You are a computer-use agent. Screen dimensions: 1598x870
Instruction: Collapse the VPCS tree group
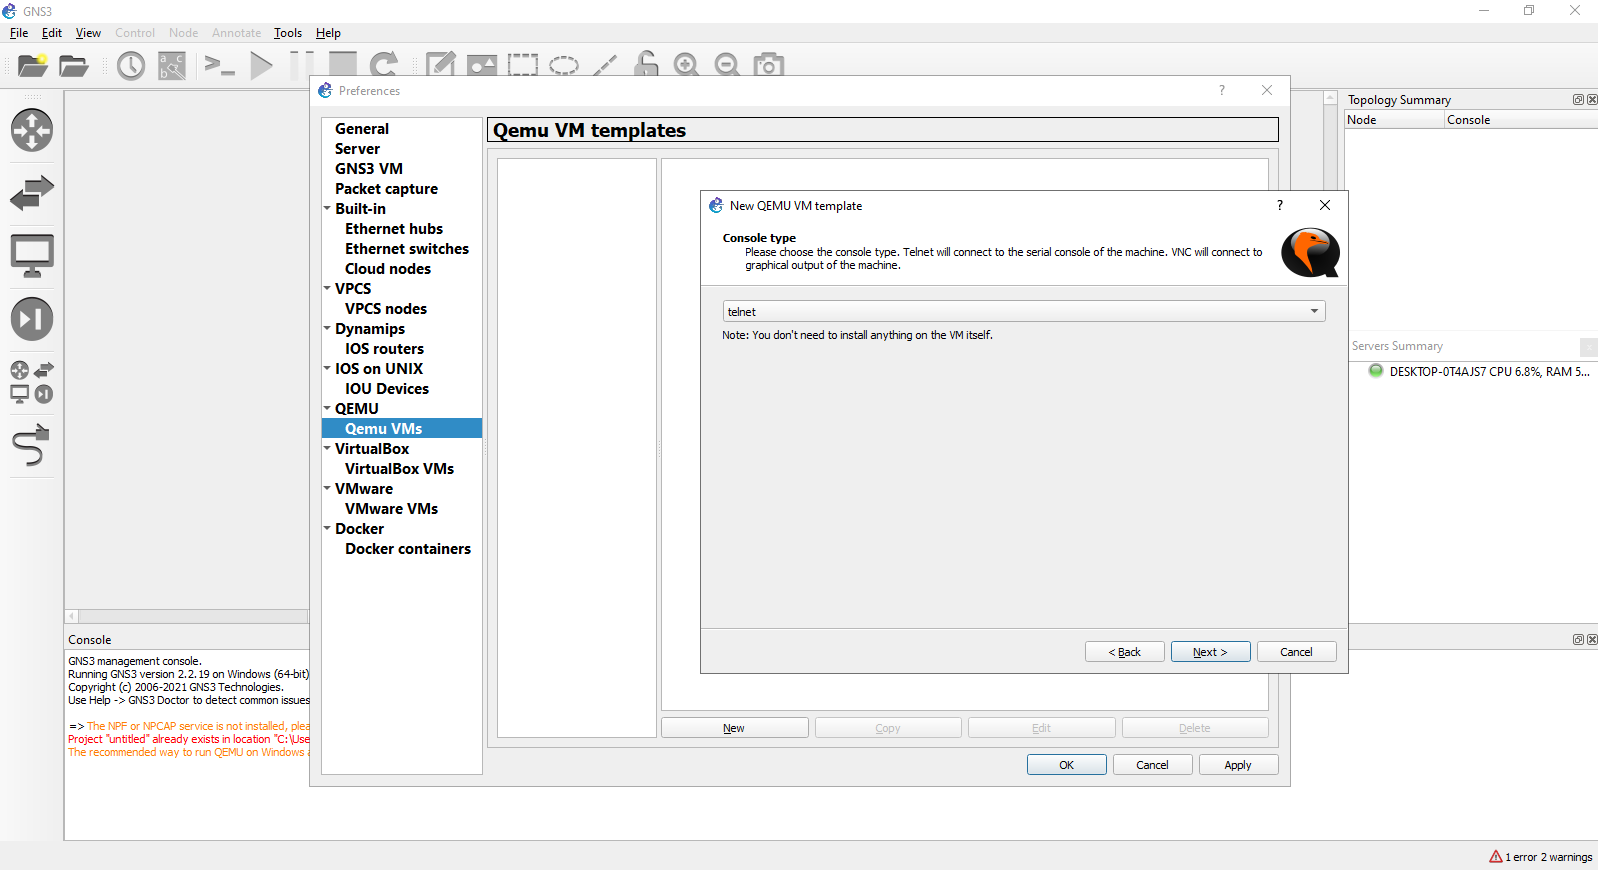tap(327, 288)
